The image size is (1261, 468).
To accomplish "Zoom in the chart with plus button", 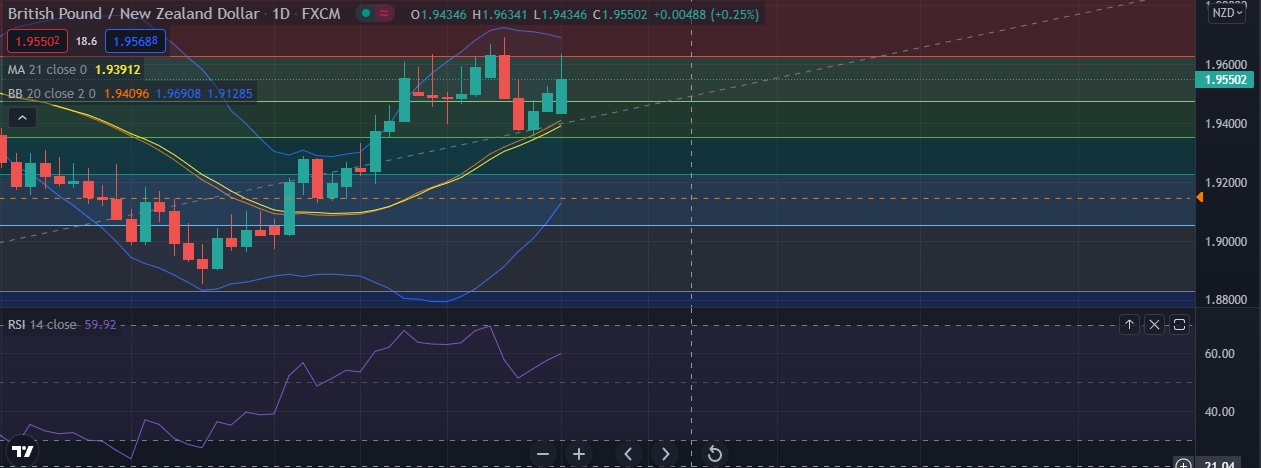I will (x=579, y=454).
